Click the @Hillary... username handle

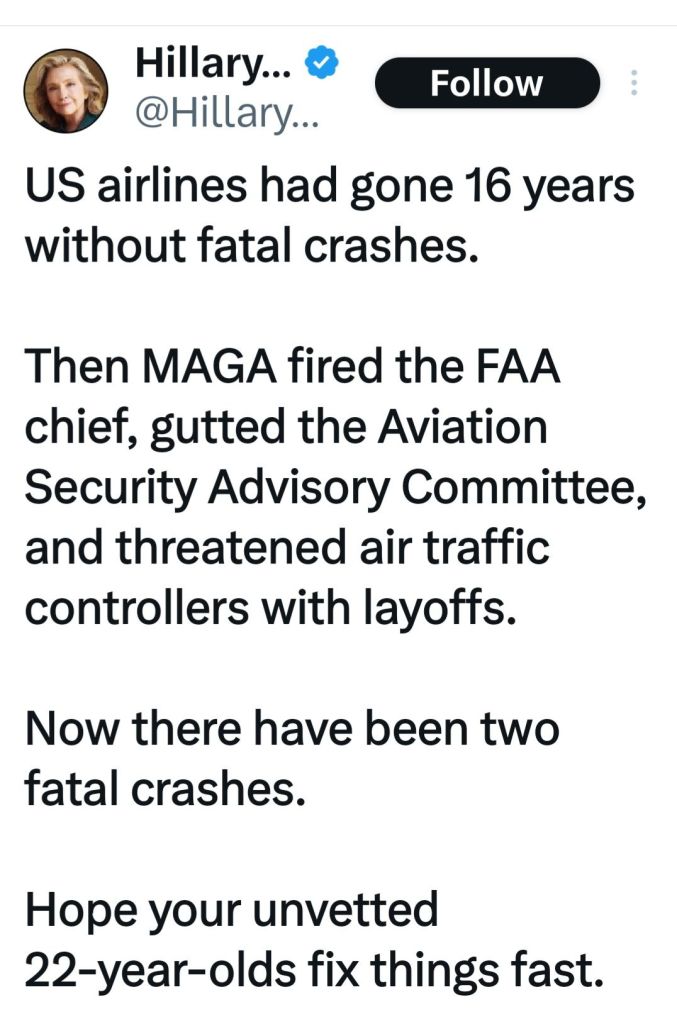225,119
